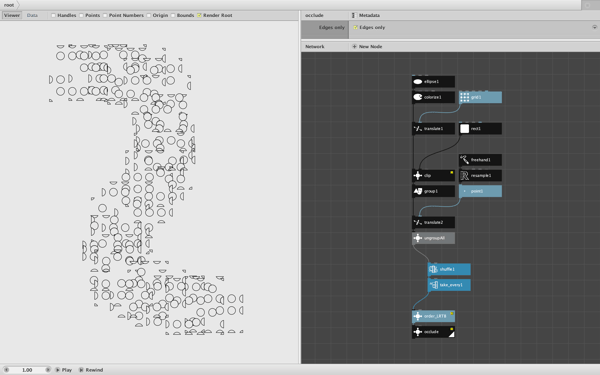This screenshot has width=600, height=375.
Task: Select the grid1 node icon
Action: pos(465,97)
